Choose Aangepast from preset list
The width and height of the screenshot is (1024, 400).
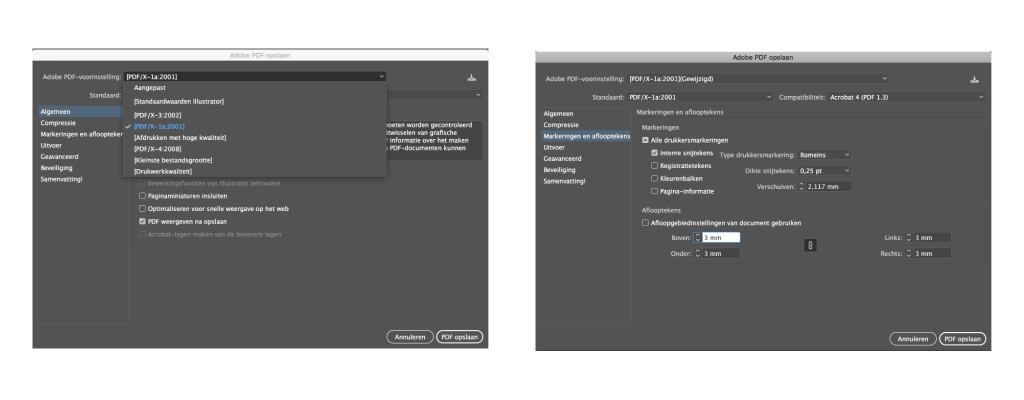(x=255, y=88)
